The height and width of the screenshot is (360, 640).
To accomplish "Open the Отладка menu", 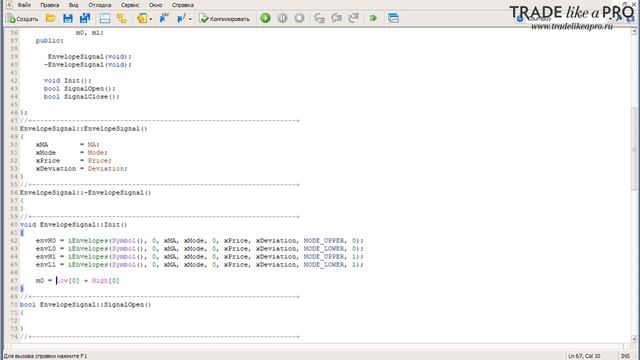I will click(x=100, y=5).
